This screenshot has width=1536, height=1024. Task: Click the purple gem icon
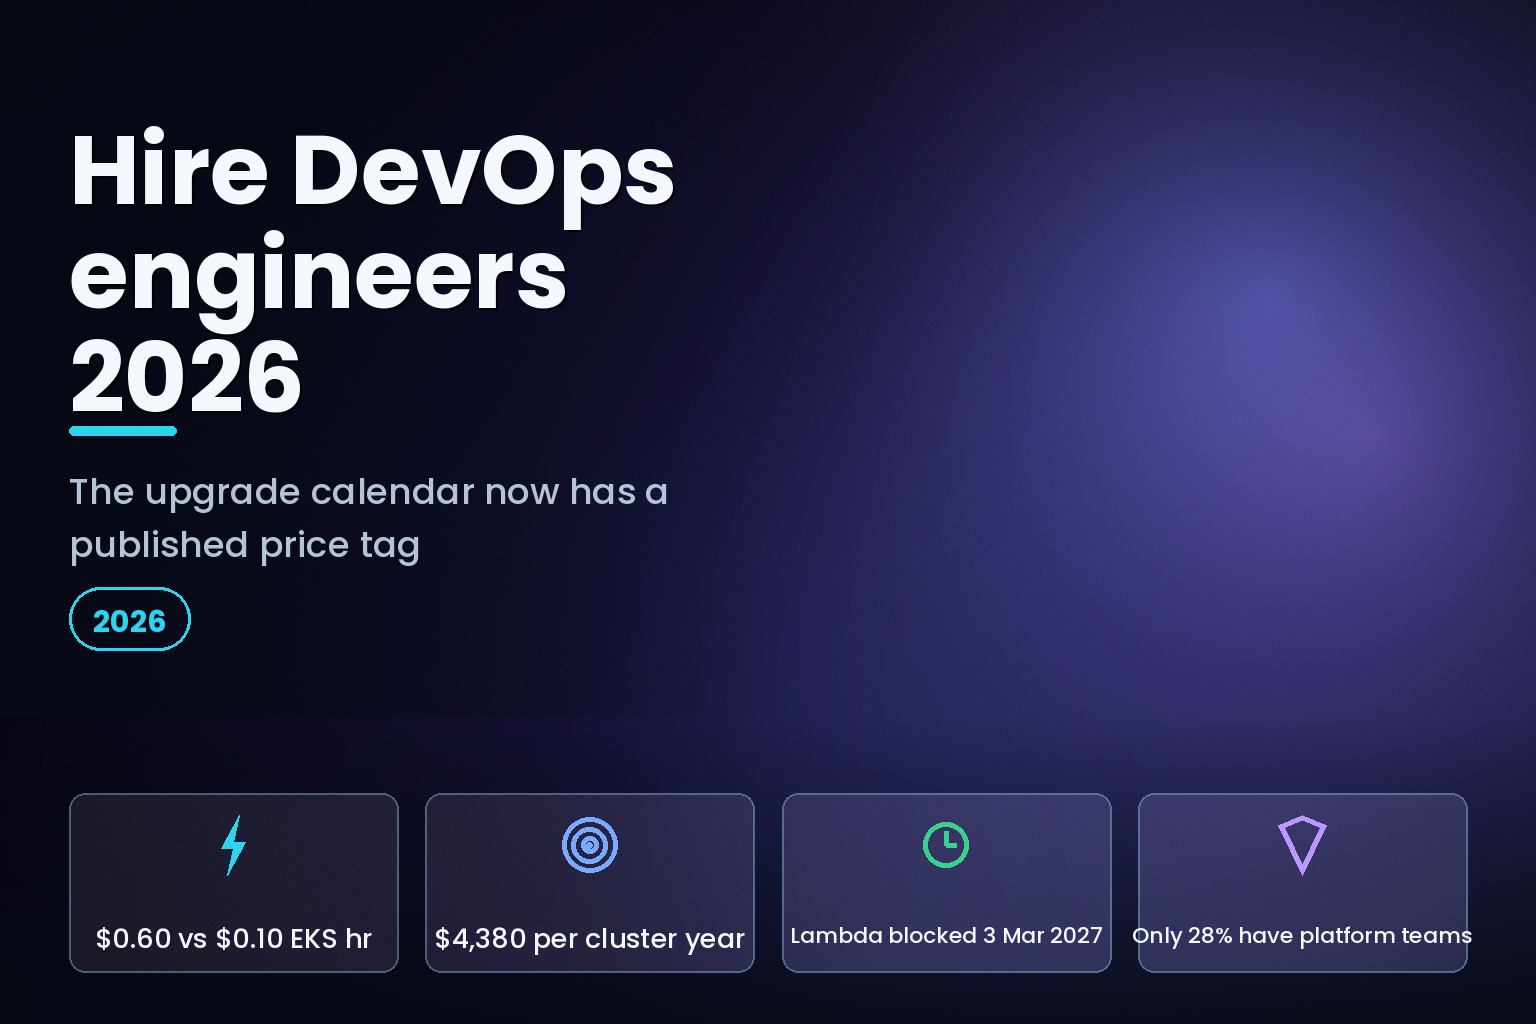point(1302,845)
